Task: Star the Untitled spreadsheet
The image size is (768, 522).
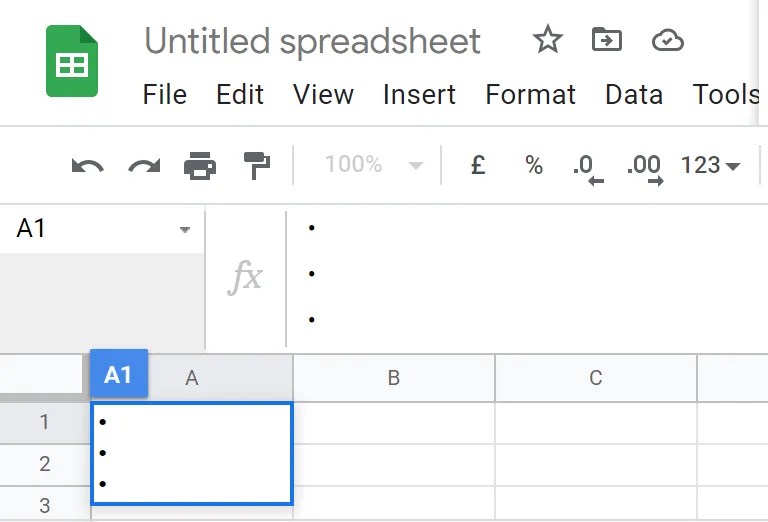Action: click(x=548, y=40)
